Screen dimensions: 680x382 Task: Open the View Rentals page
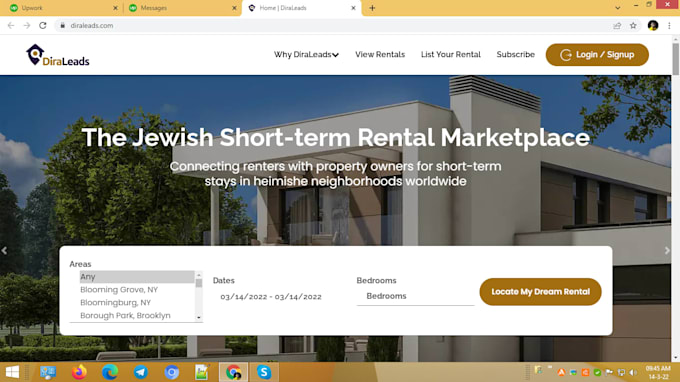[x=380, y=55]
